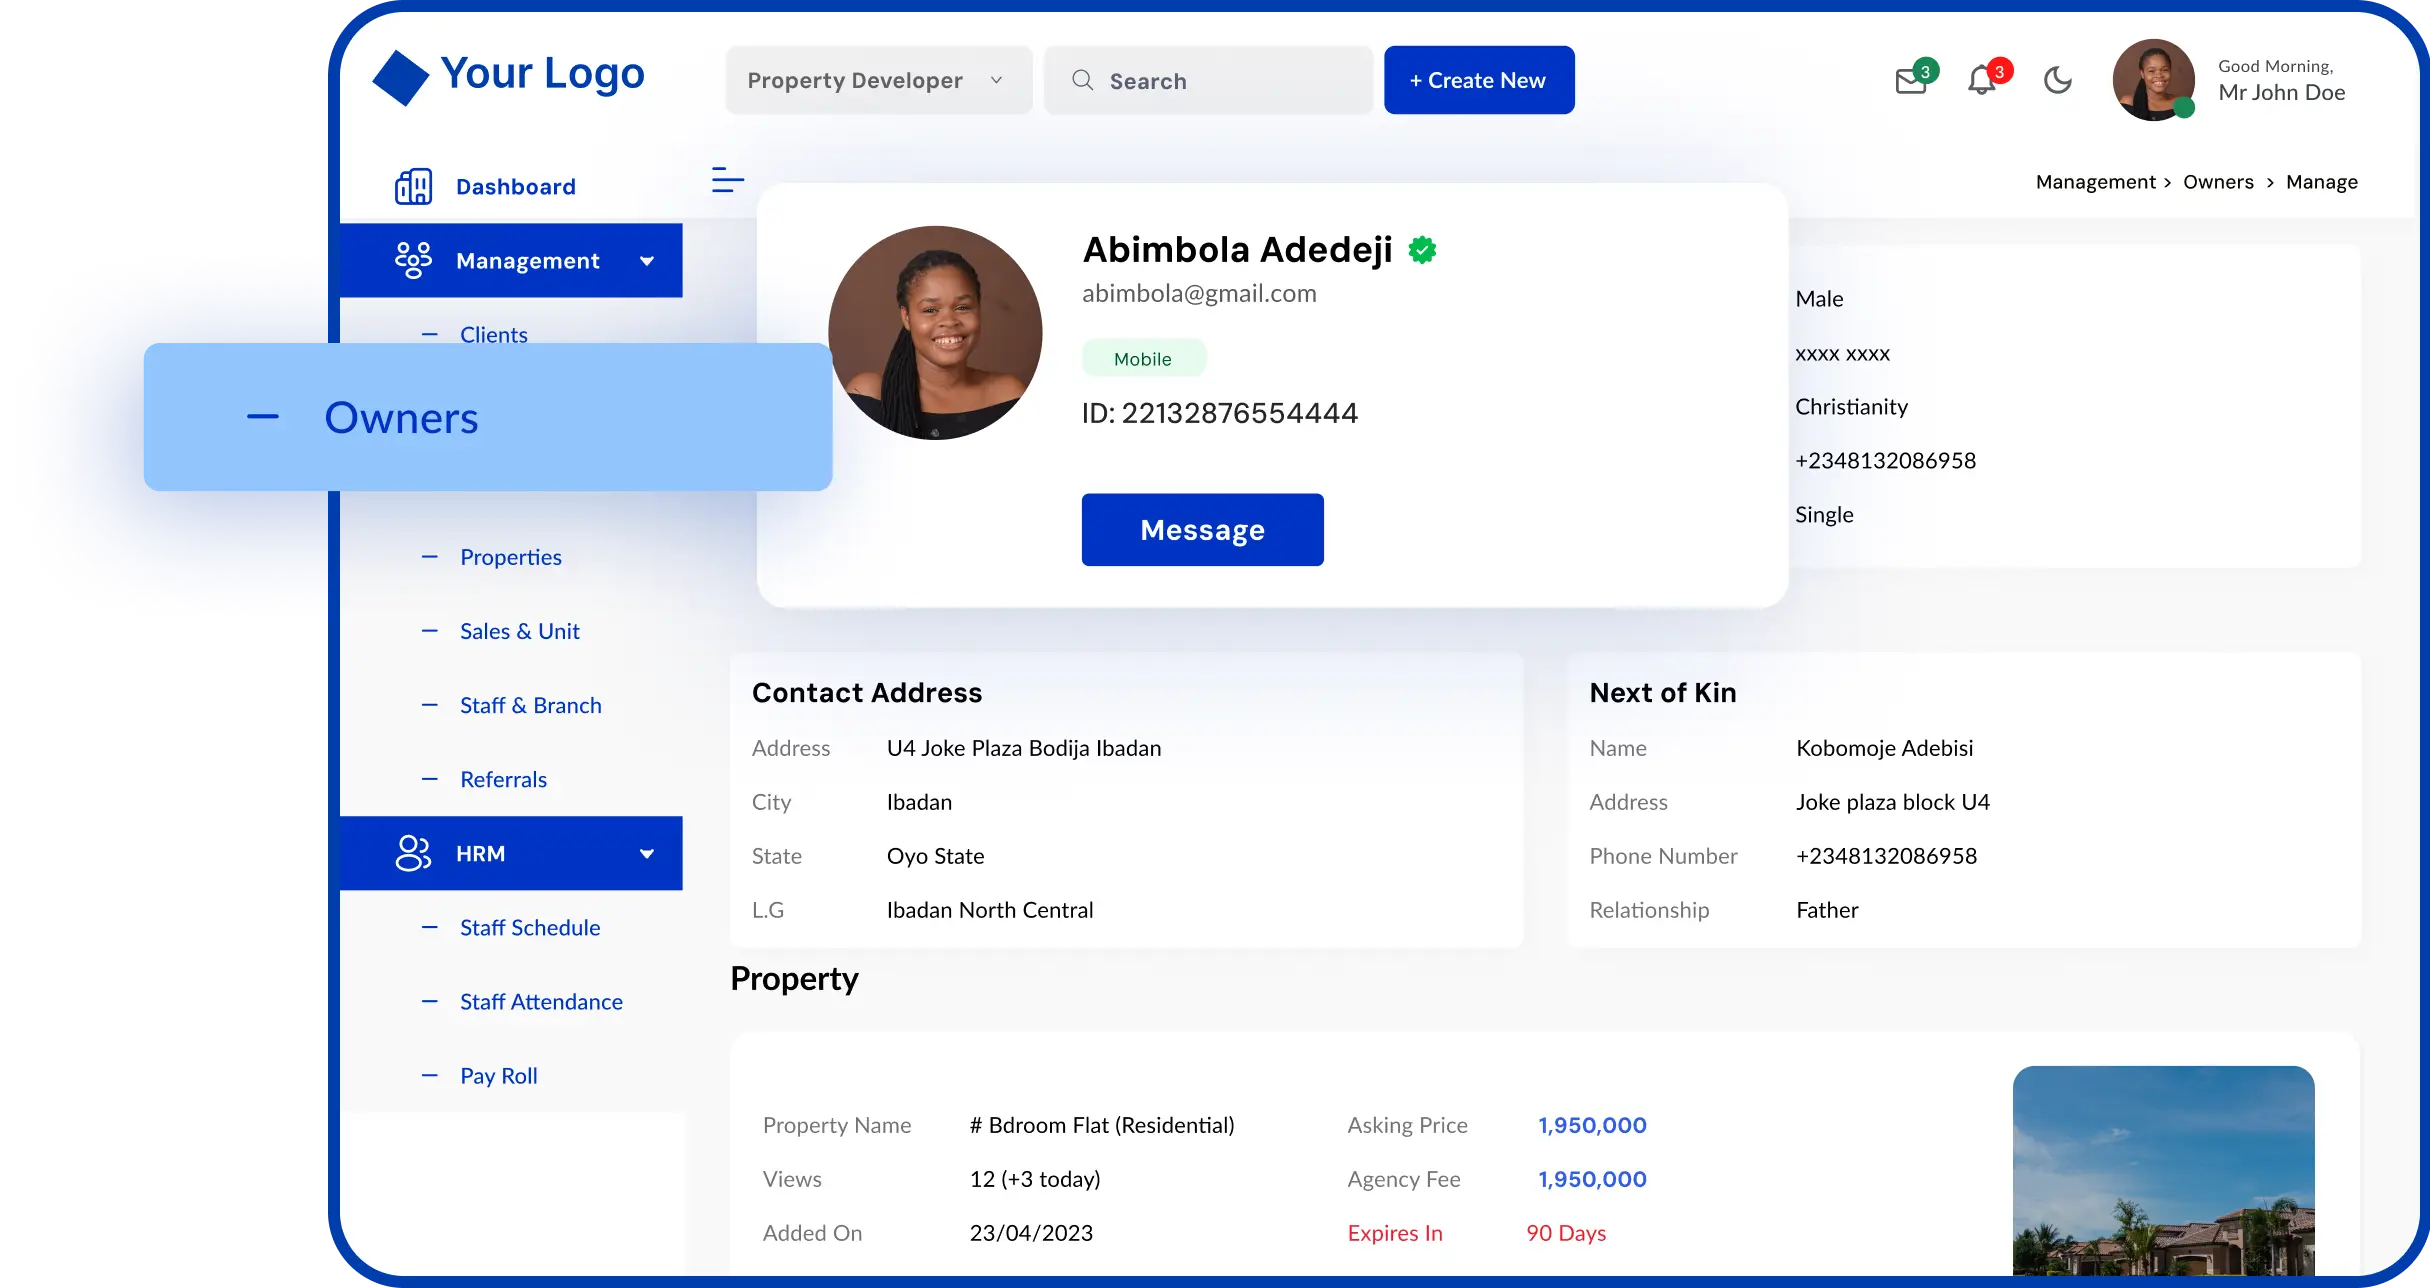The width and height of the screenshot is (2430, 1288).
Task: Open Staff Attendance under HRM
Action: click(541, 1001)
